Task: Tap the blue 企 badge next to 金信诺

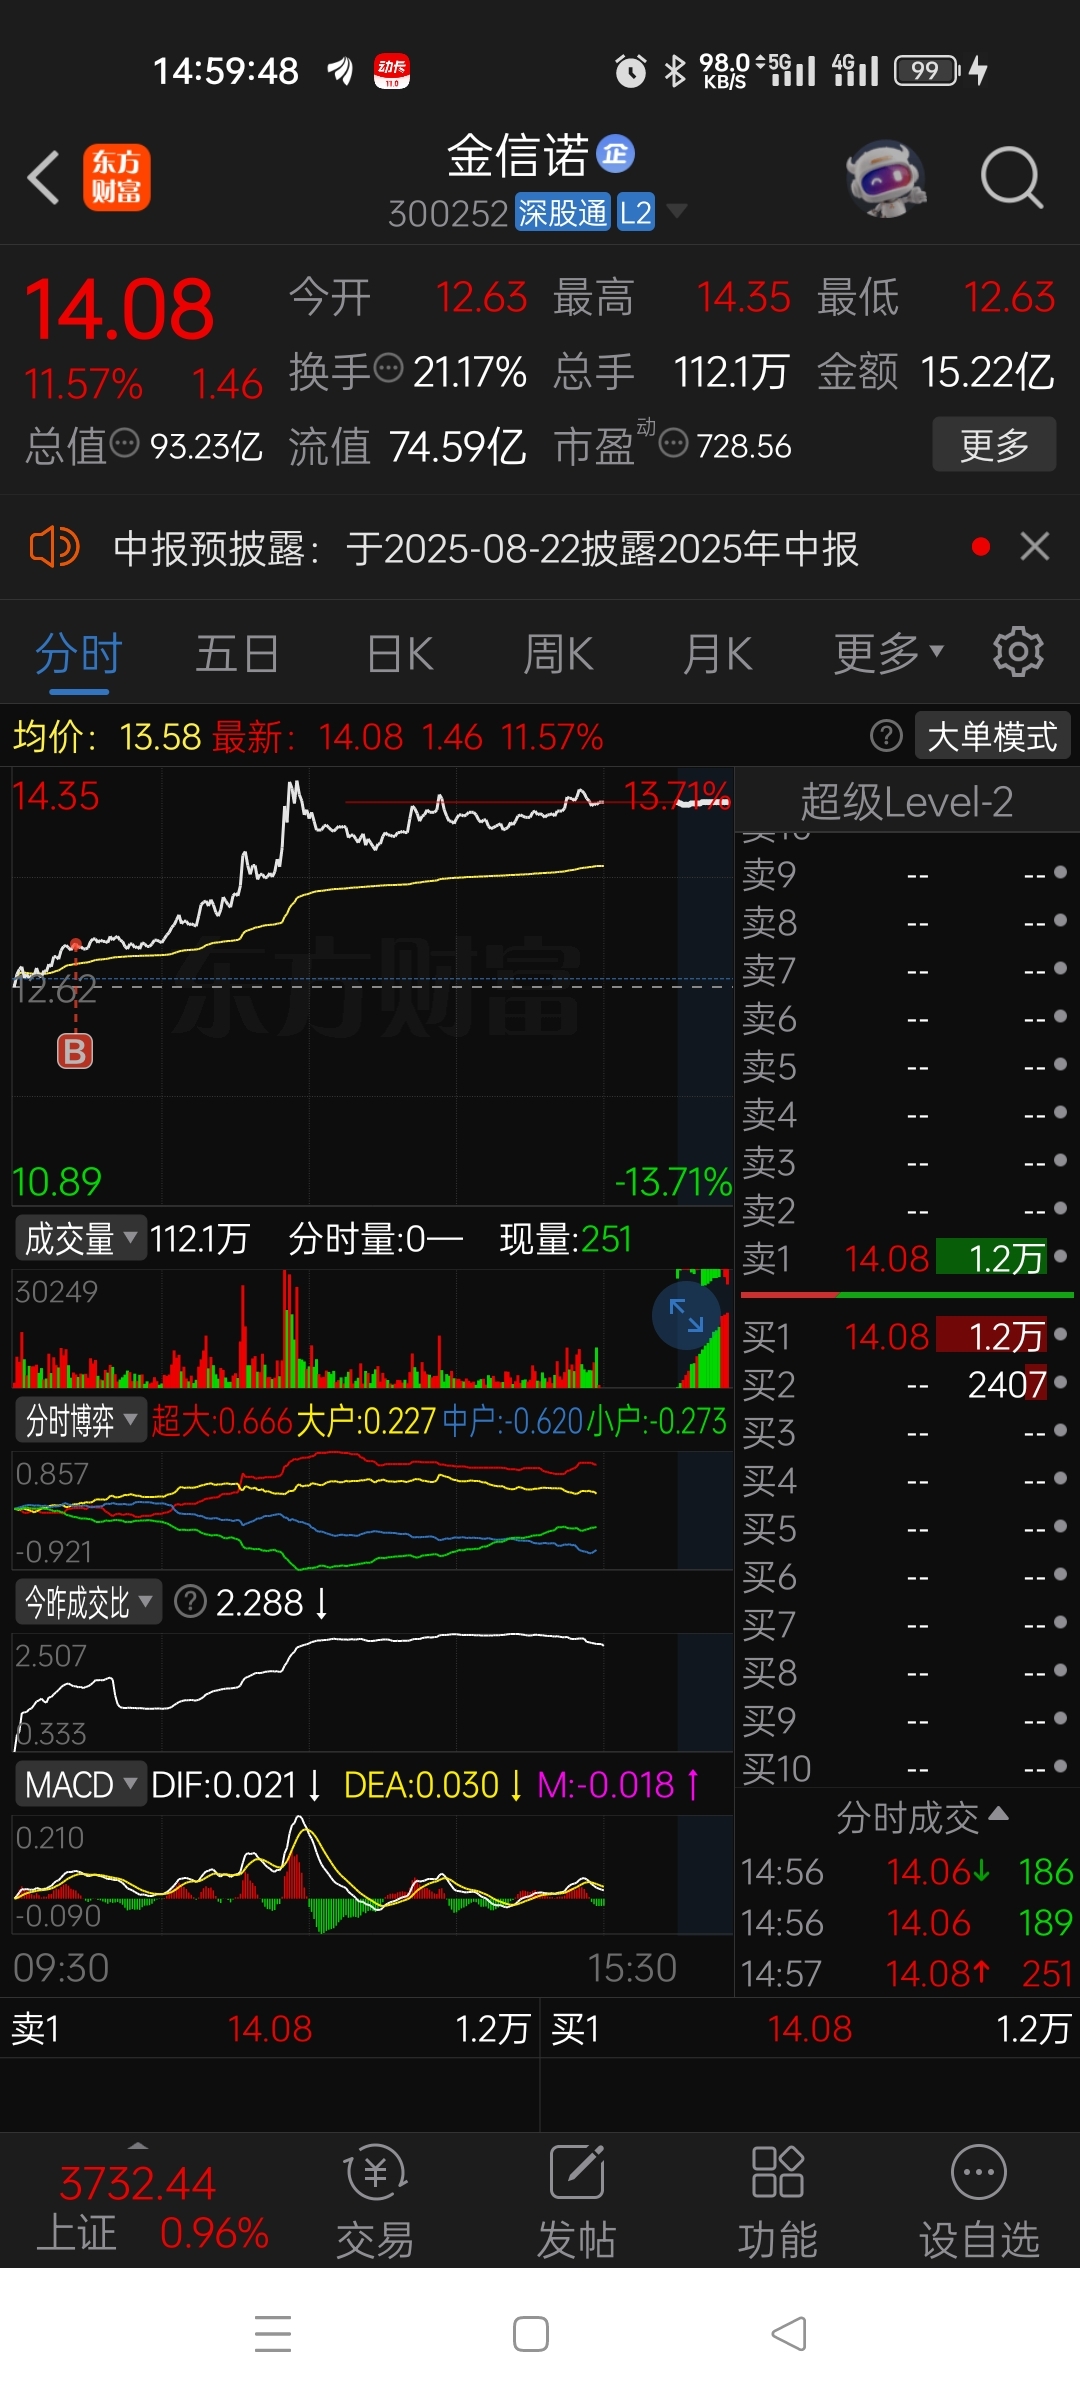Action: click(x=615, y=153)
